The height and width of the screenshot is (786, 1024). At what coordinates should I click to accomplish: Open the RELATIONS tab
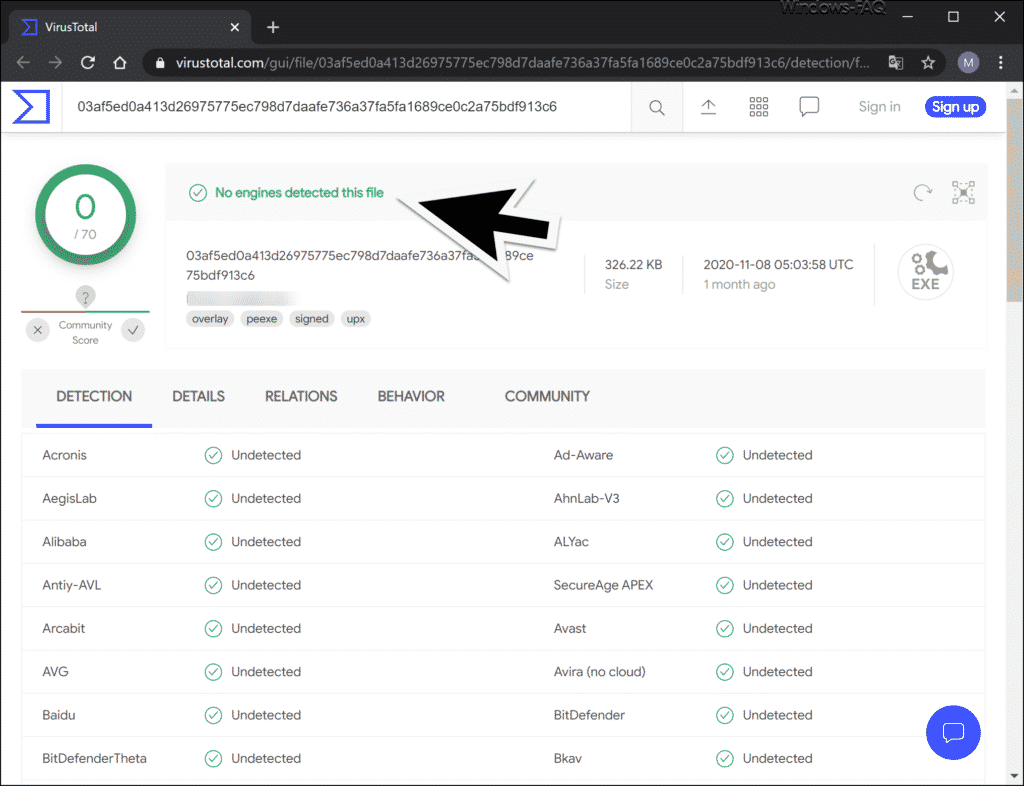click(301, 396)
